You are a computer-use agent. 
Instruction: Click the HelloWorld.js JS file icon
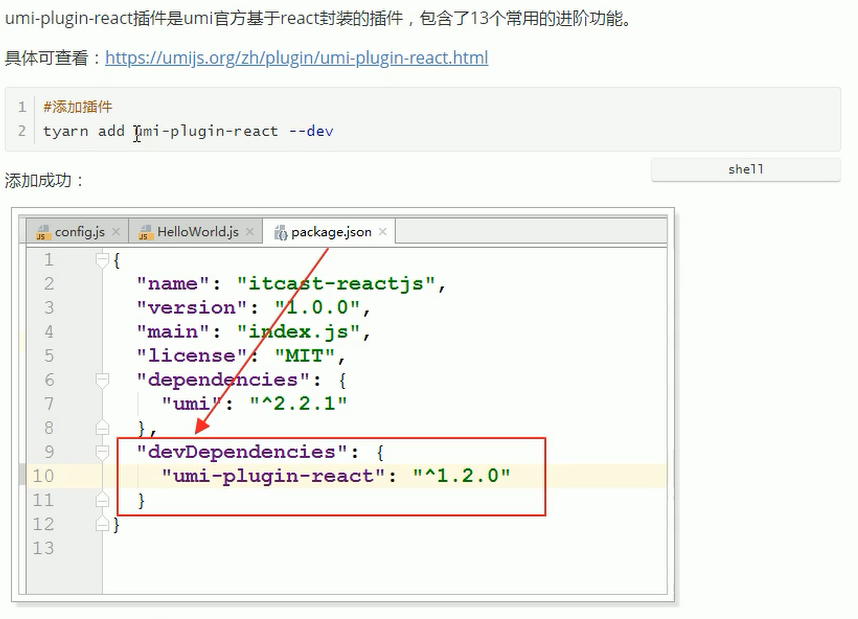pyautogui.click(x=144, y=233)
